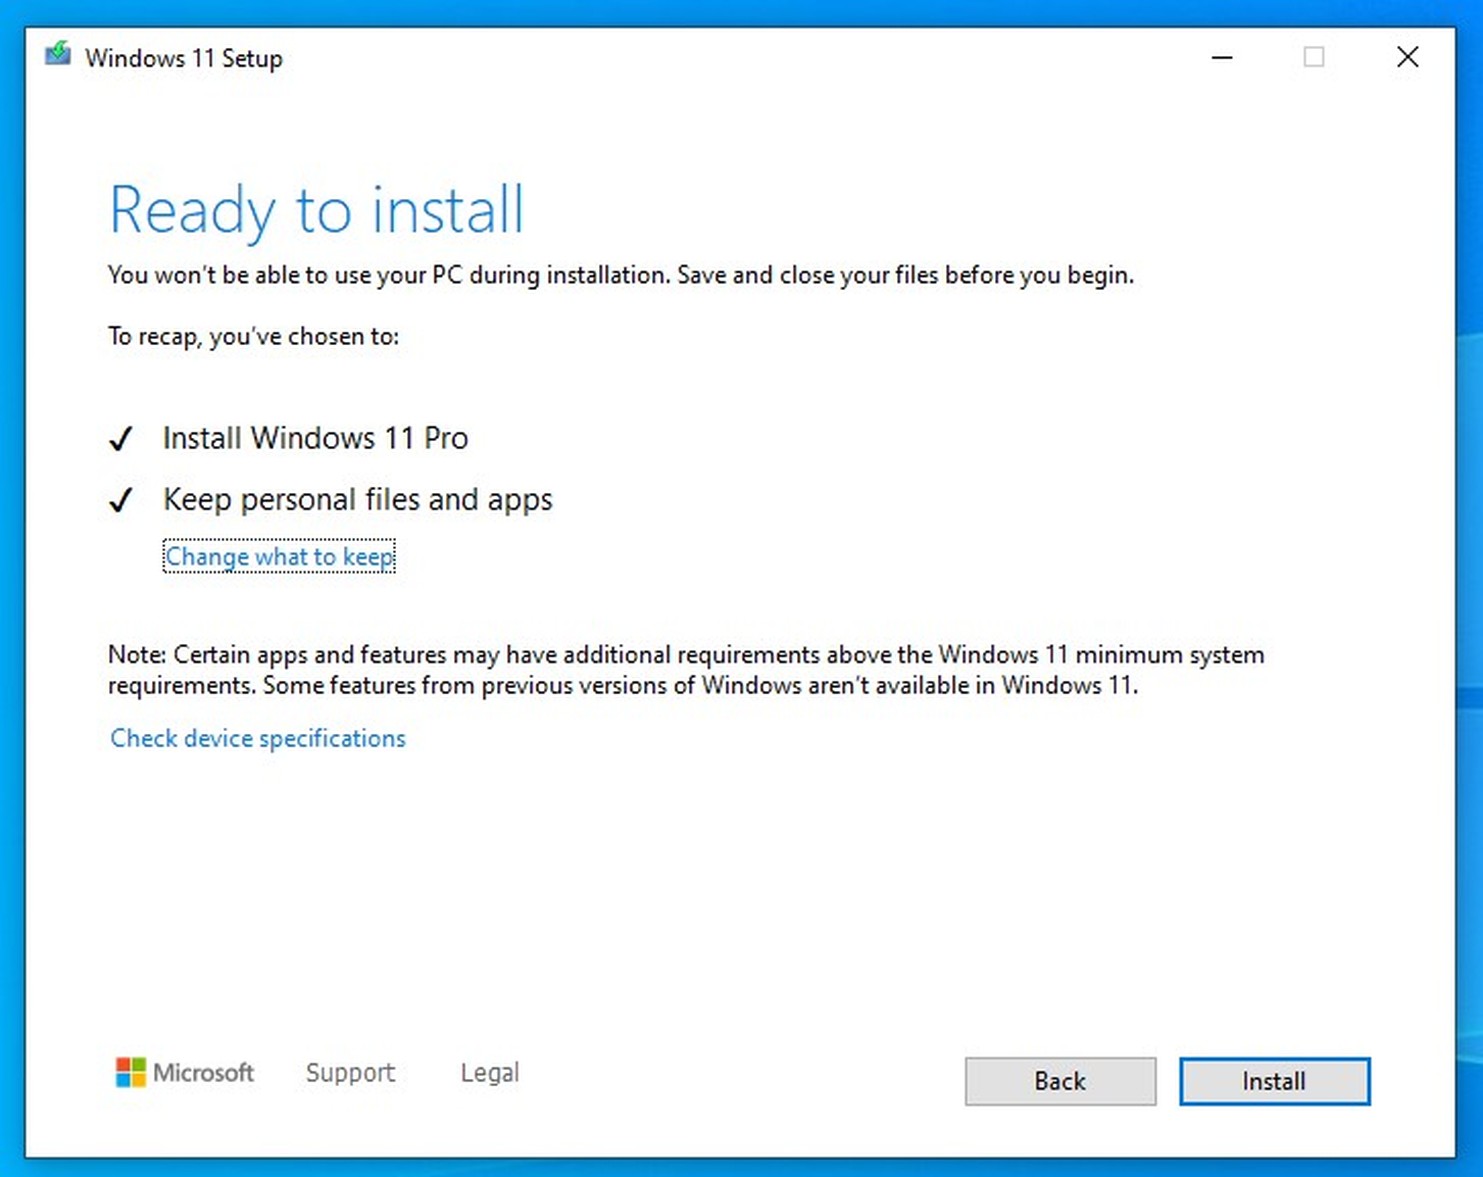Click 'Keep personal files and apps' text
Image resolution: width=1483 pixels, height=1177 pixels.
point(358,499)
